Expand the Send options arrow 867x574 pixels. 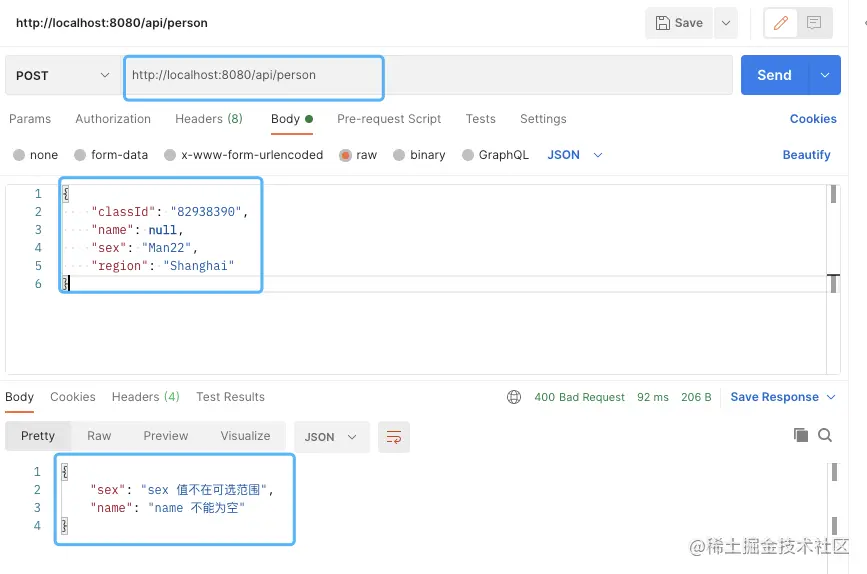pyautogui.click(x=824, y=75)
